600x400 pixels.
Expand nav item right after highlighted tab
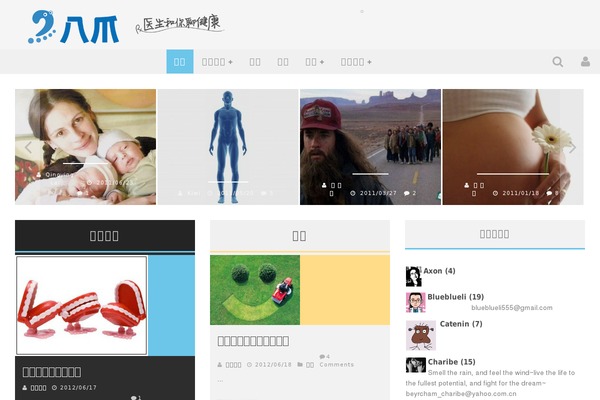tap(217, 62)
